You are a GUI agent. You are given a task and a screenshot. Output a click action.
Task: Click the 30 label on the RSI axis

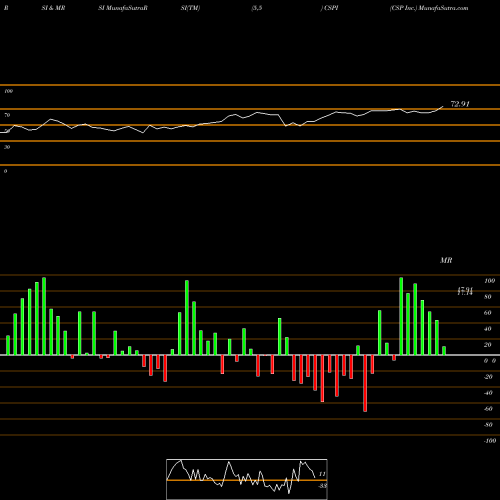click(x=7, y=147)
